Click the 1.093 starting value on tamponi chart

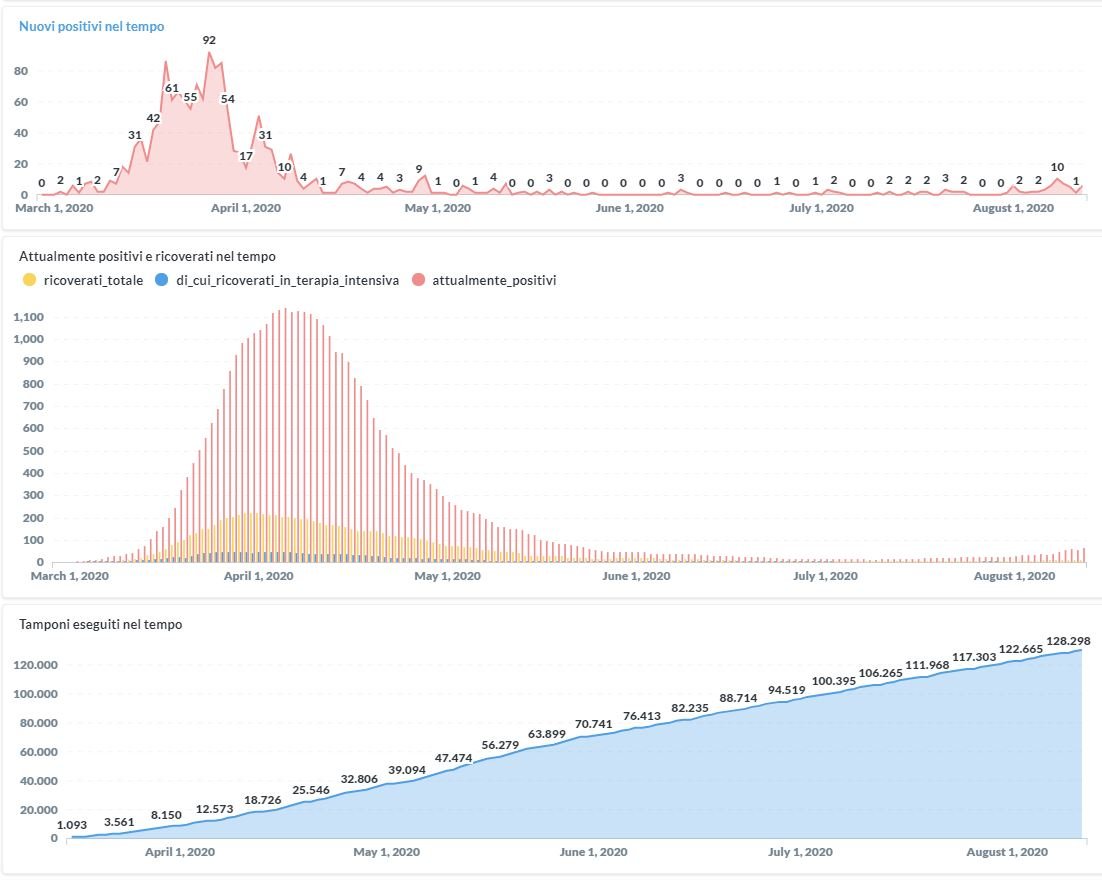click(73, 825)
